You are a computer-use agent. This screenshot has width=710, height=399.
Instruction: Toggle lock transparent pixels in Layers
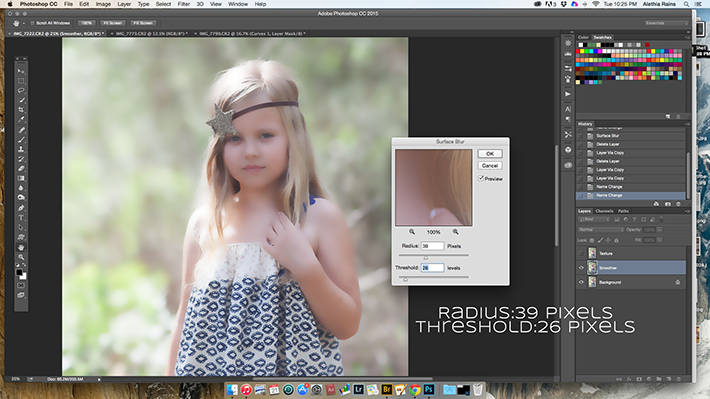tap(592, 240)
